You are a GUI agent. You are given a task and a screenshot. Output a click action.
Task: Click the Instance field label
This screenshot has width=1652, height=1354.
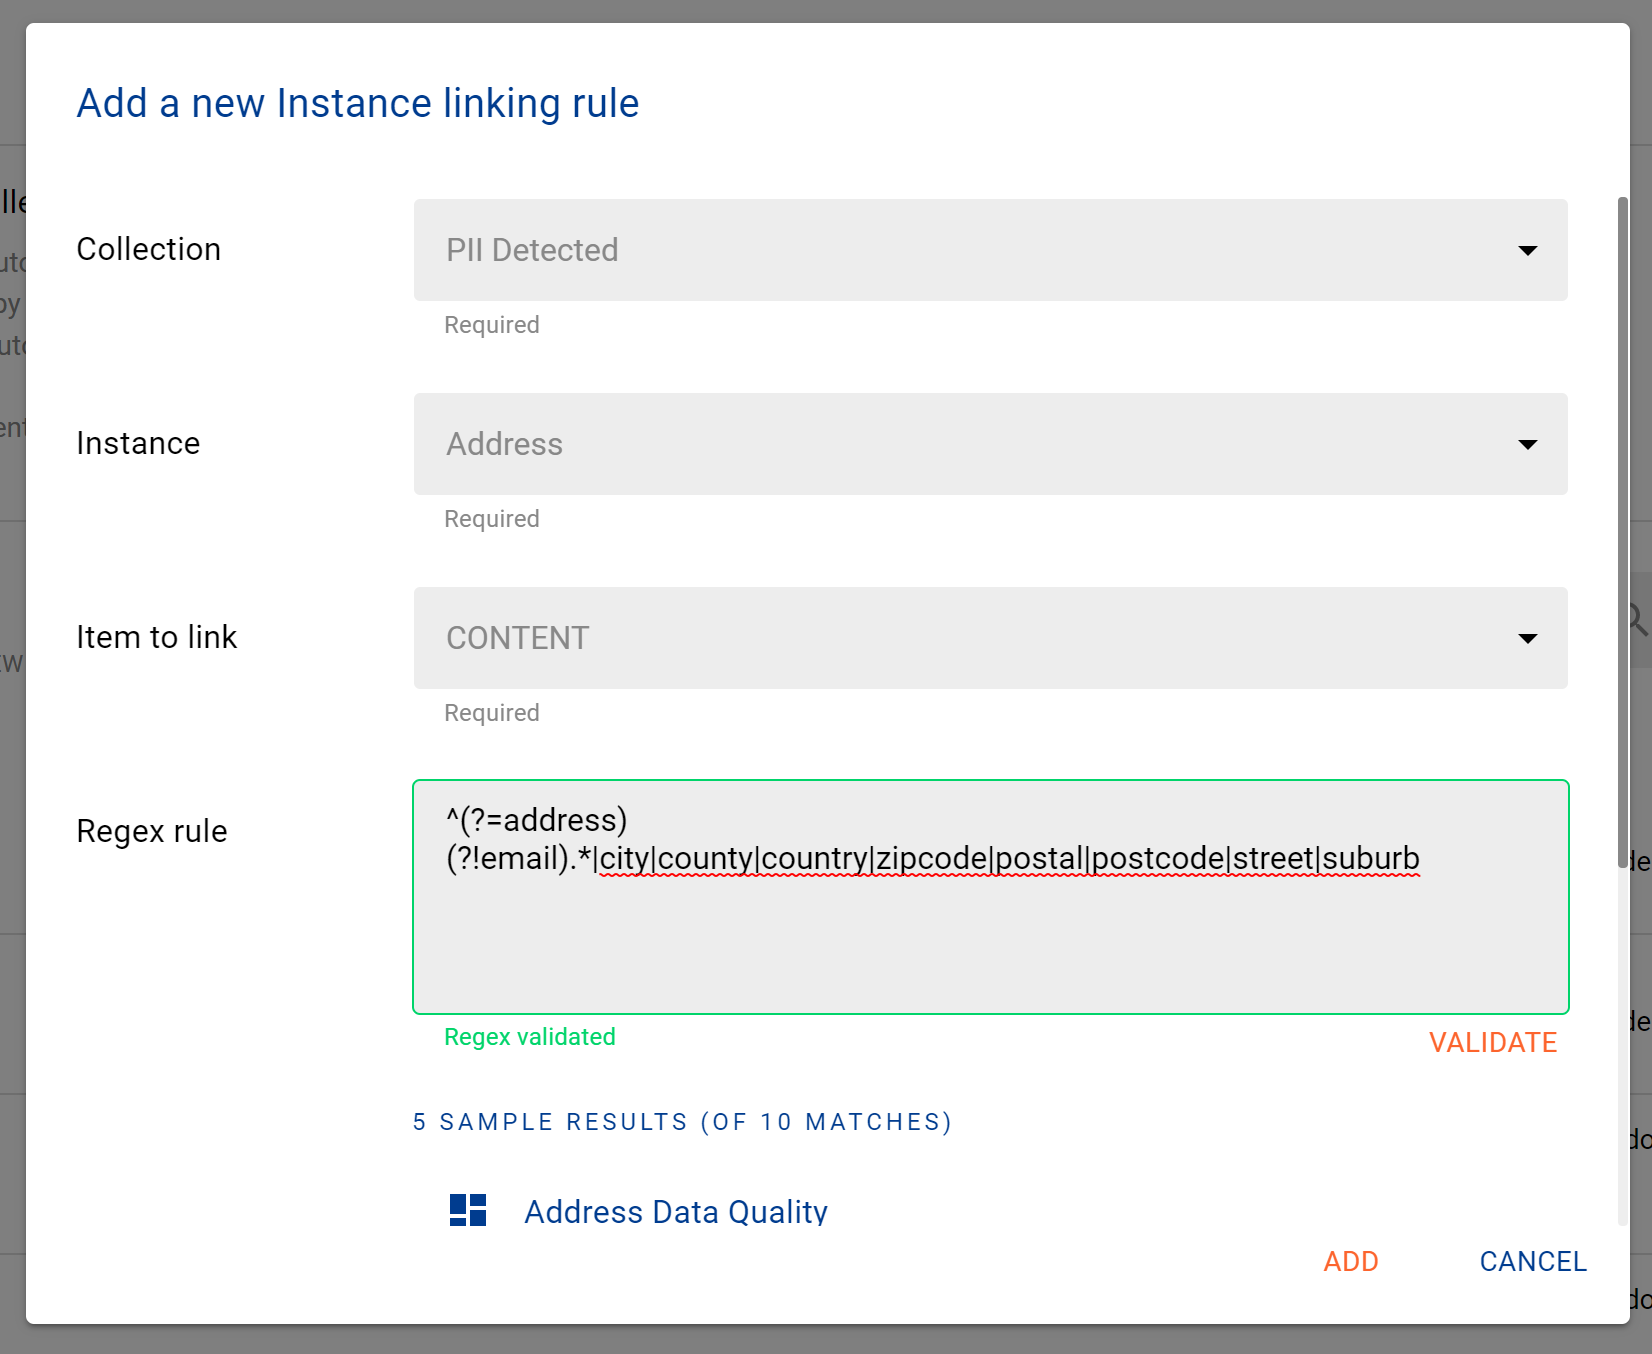coord(138,443)
